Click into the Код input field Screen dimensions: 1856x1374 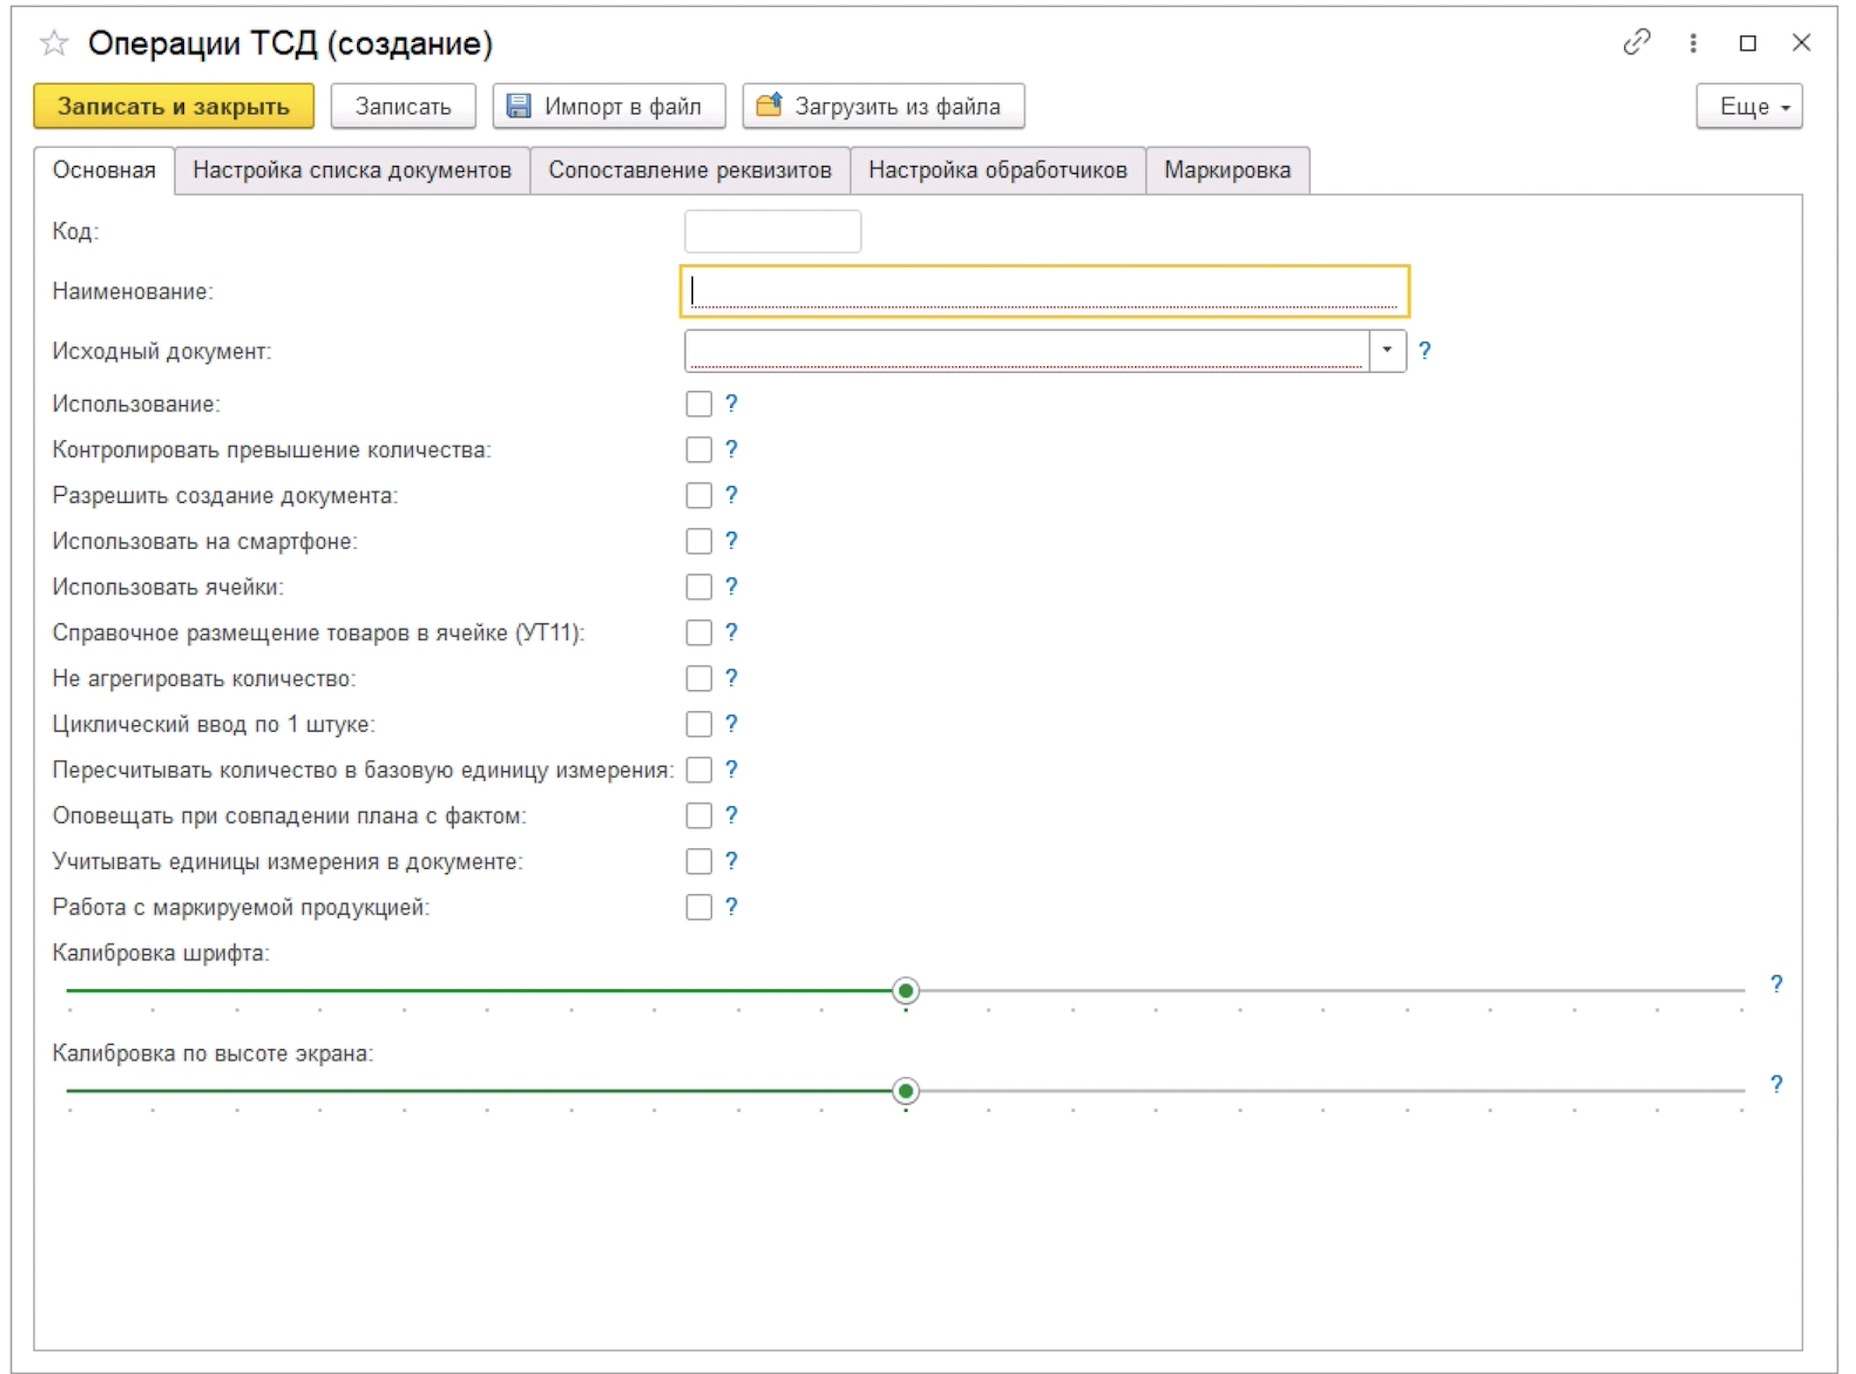tap(772, 231)
